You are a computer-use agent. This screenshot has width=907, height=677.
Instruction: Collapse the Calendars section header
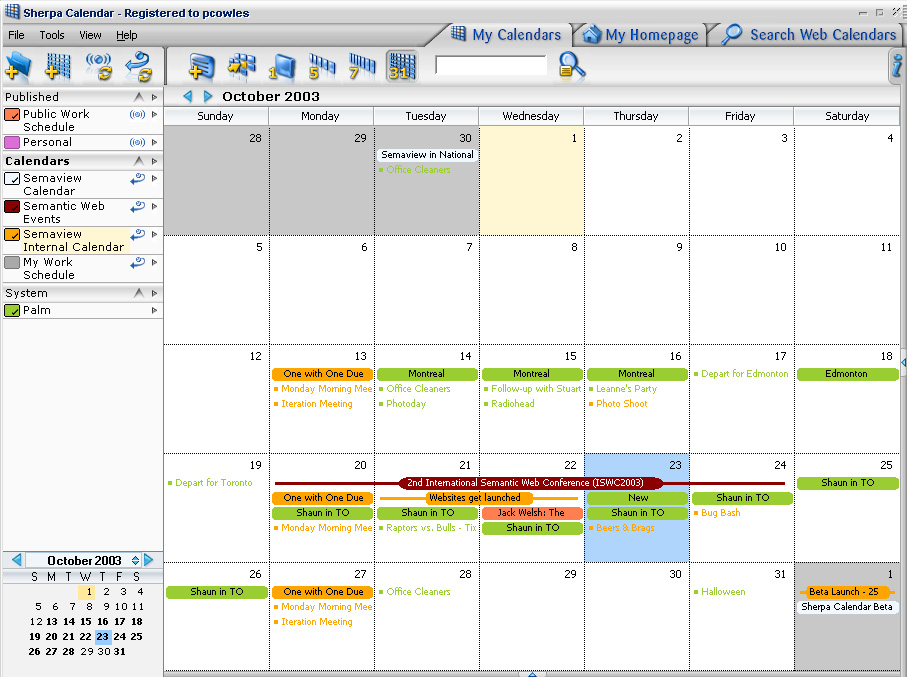[138, 161]
